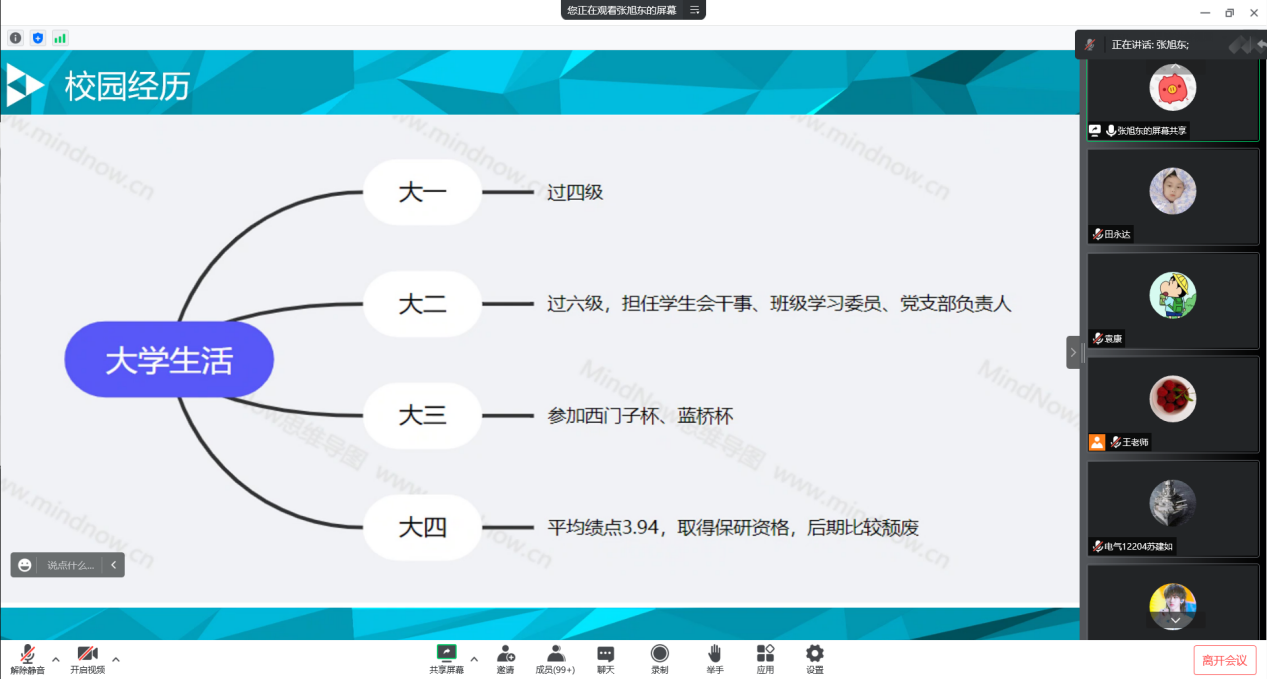Click the red 离开会议 button
The width and height of the screenshot is (1267, 679).
1224,660
